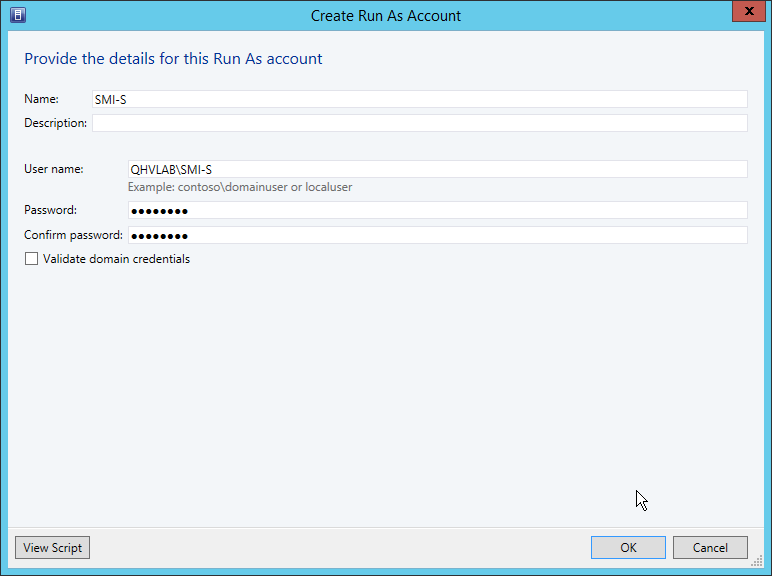The height and width of the screenshot is (576, 772).
Task: Click into the Name field containing SMI-S
Action: tap(419, 99)
